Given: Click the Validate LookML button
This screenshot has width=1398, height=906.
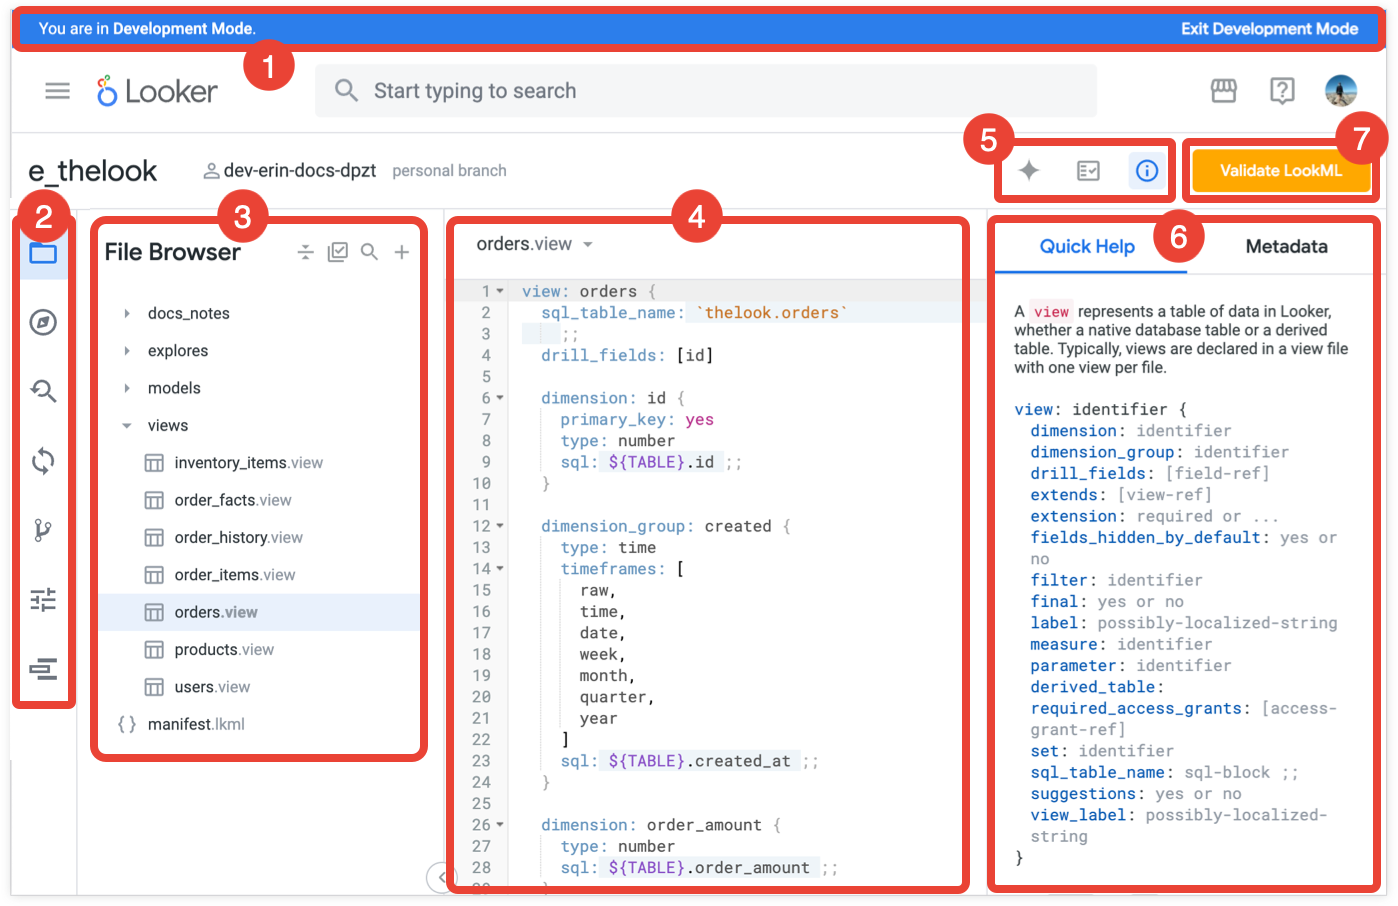Looking at the screenshot, I should [1280, 171].
